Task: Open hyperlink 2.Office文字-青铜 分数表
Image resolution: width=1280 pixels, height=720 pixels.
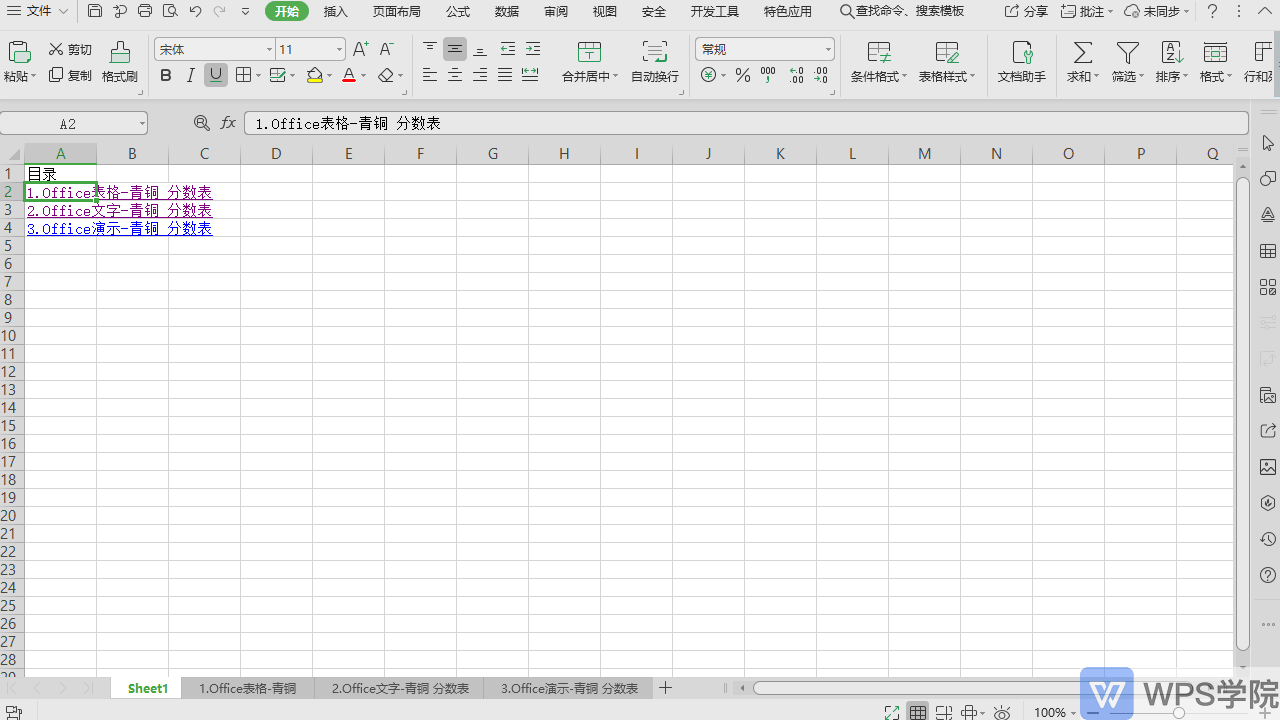Action: (119, 210)
